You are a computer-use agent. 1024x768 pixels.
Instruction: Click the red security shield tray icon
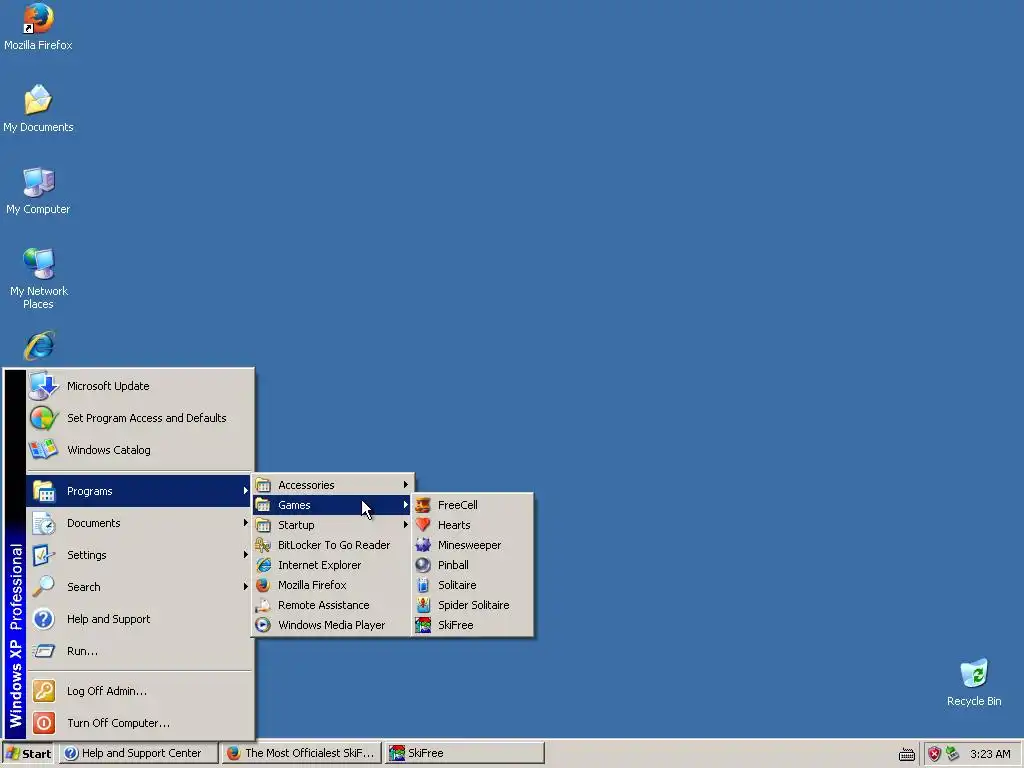tap(935, 754)
